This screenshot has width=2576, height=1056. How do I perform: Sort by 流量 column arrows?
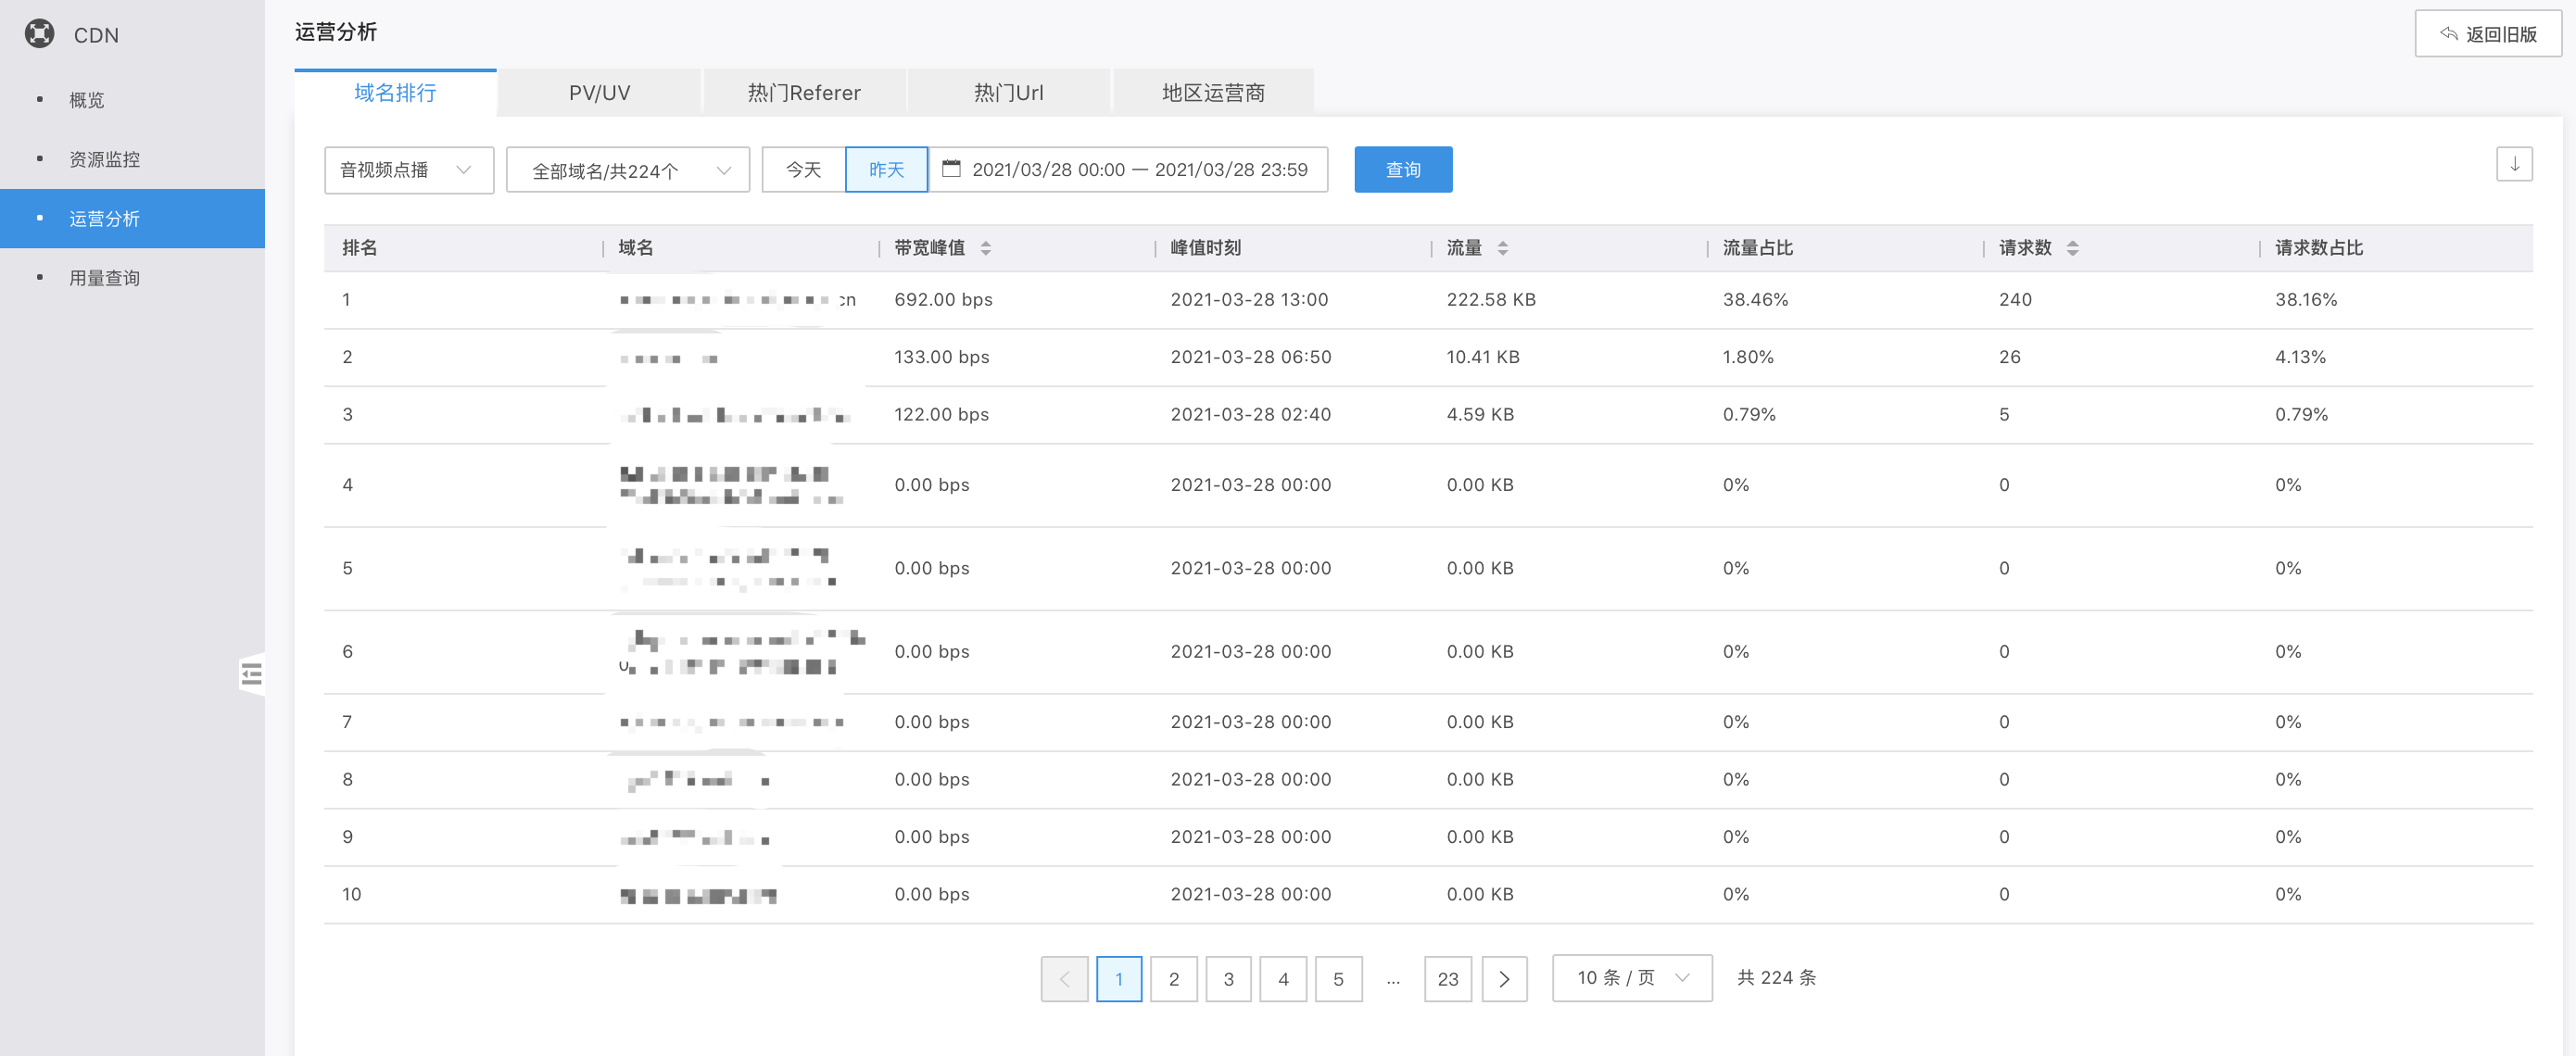pos(1502,248)
